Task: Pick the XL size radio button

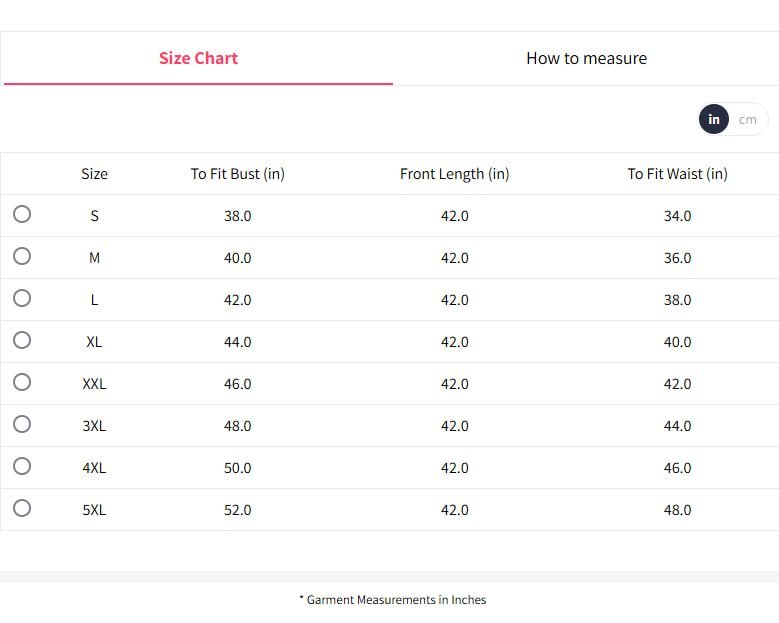Action: [22, 340]
